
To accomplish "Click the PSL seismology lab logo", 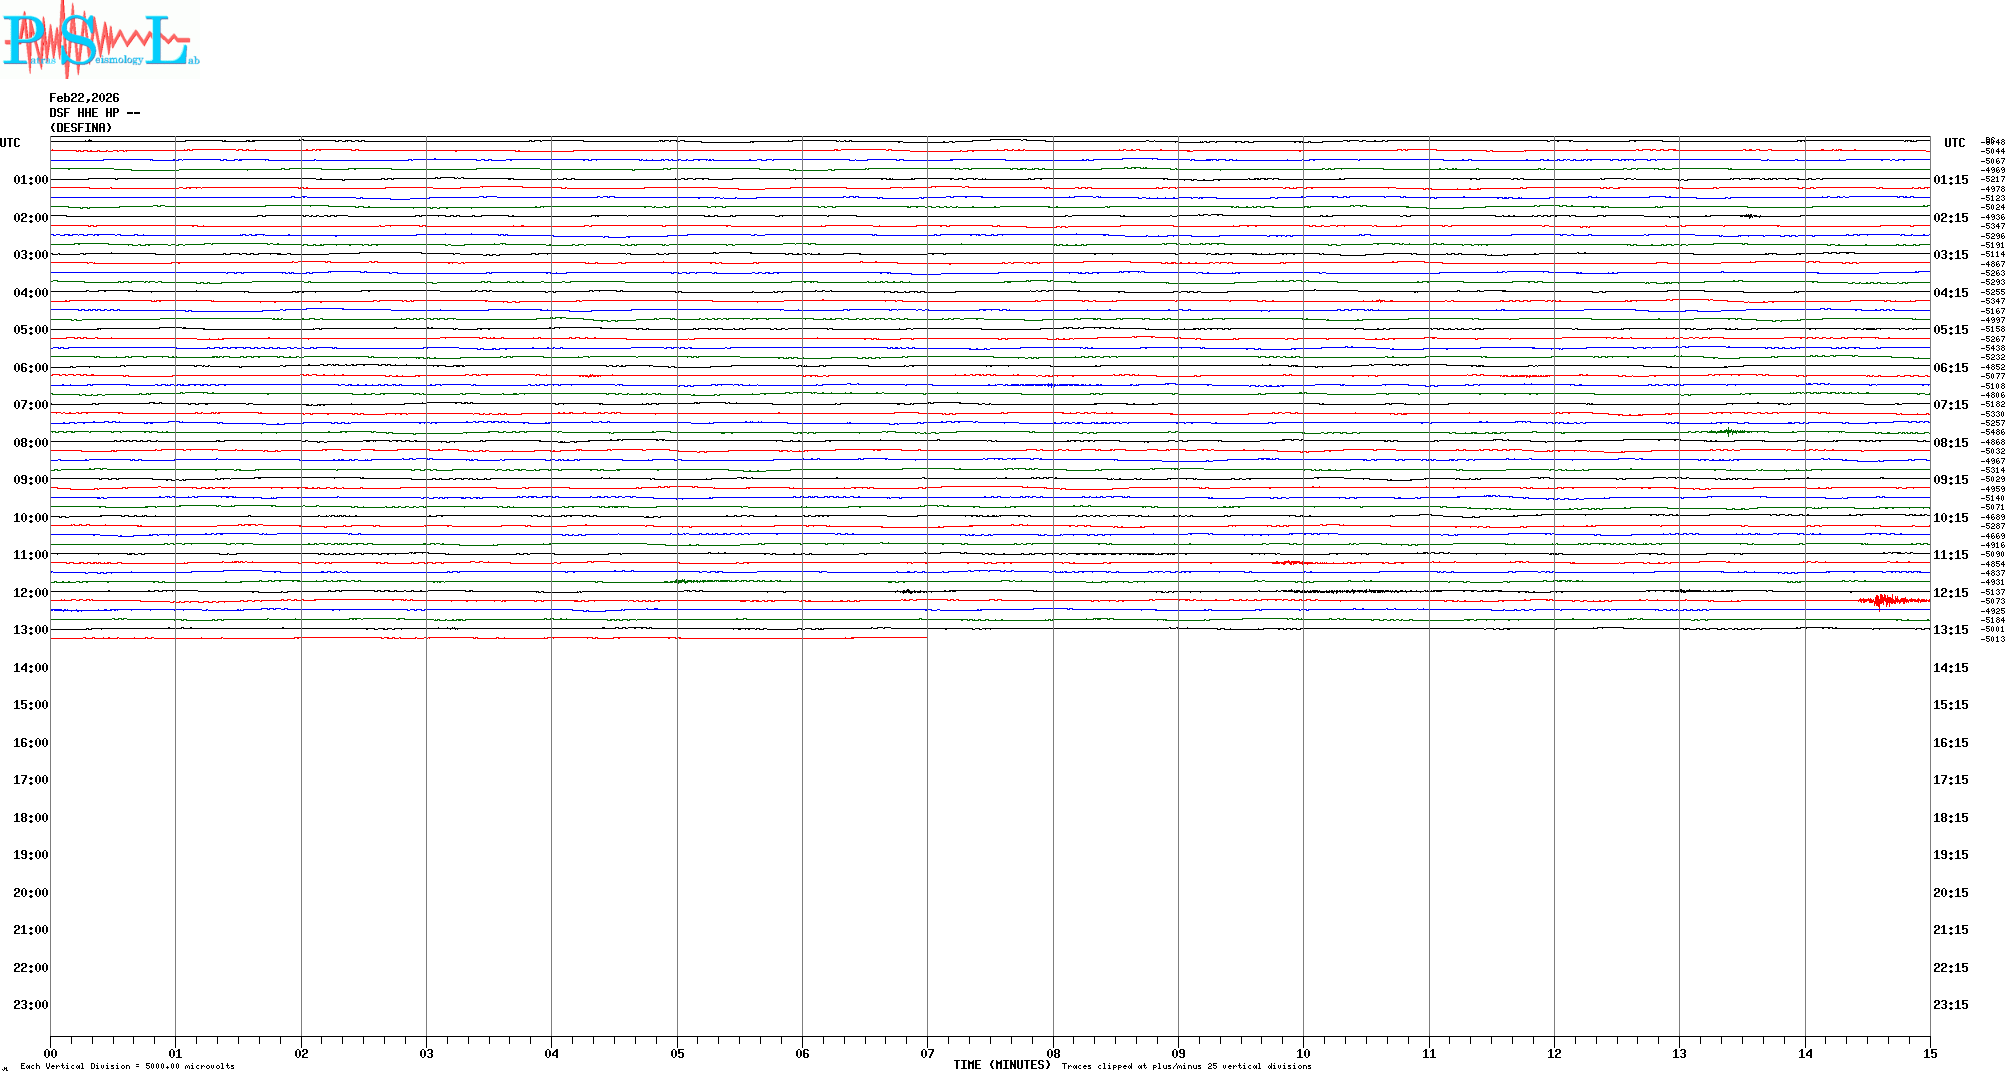I will pos(100,38).
